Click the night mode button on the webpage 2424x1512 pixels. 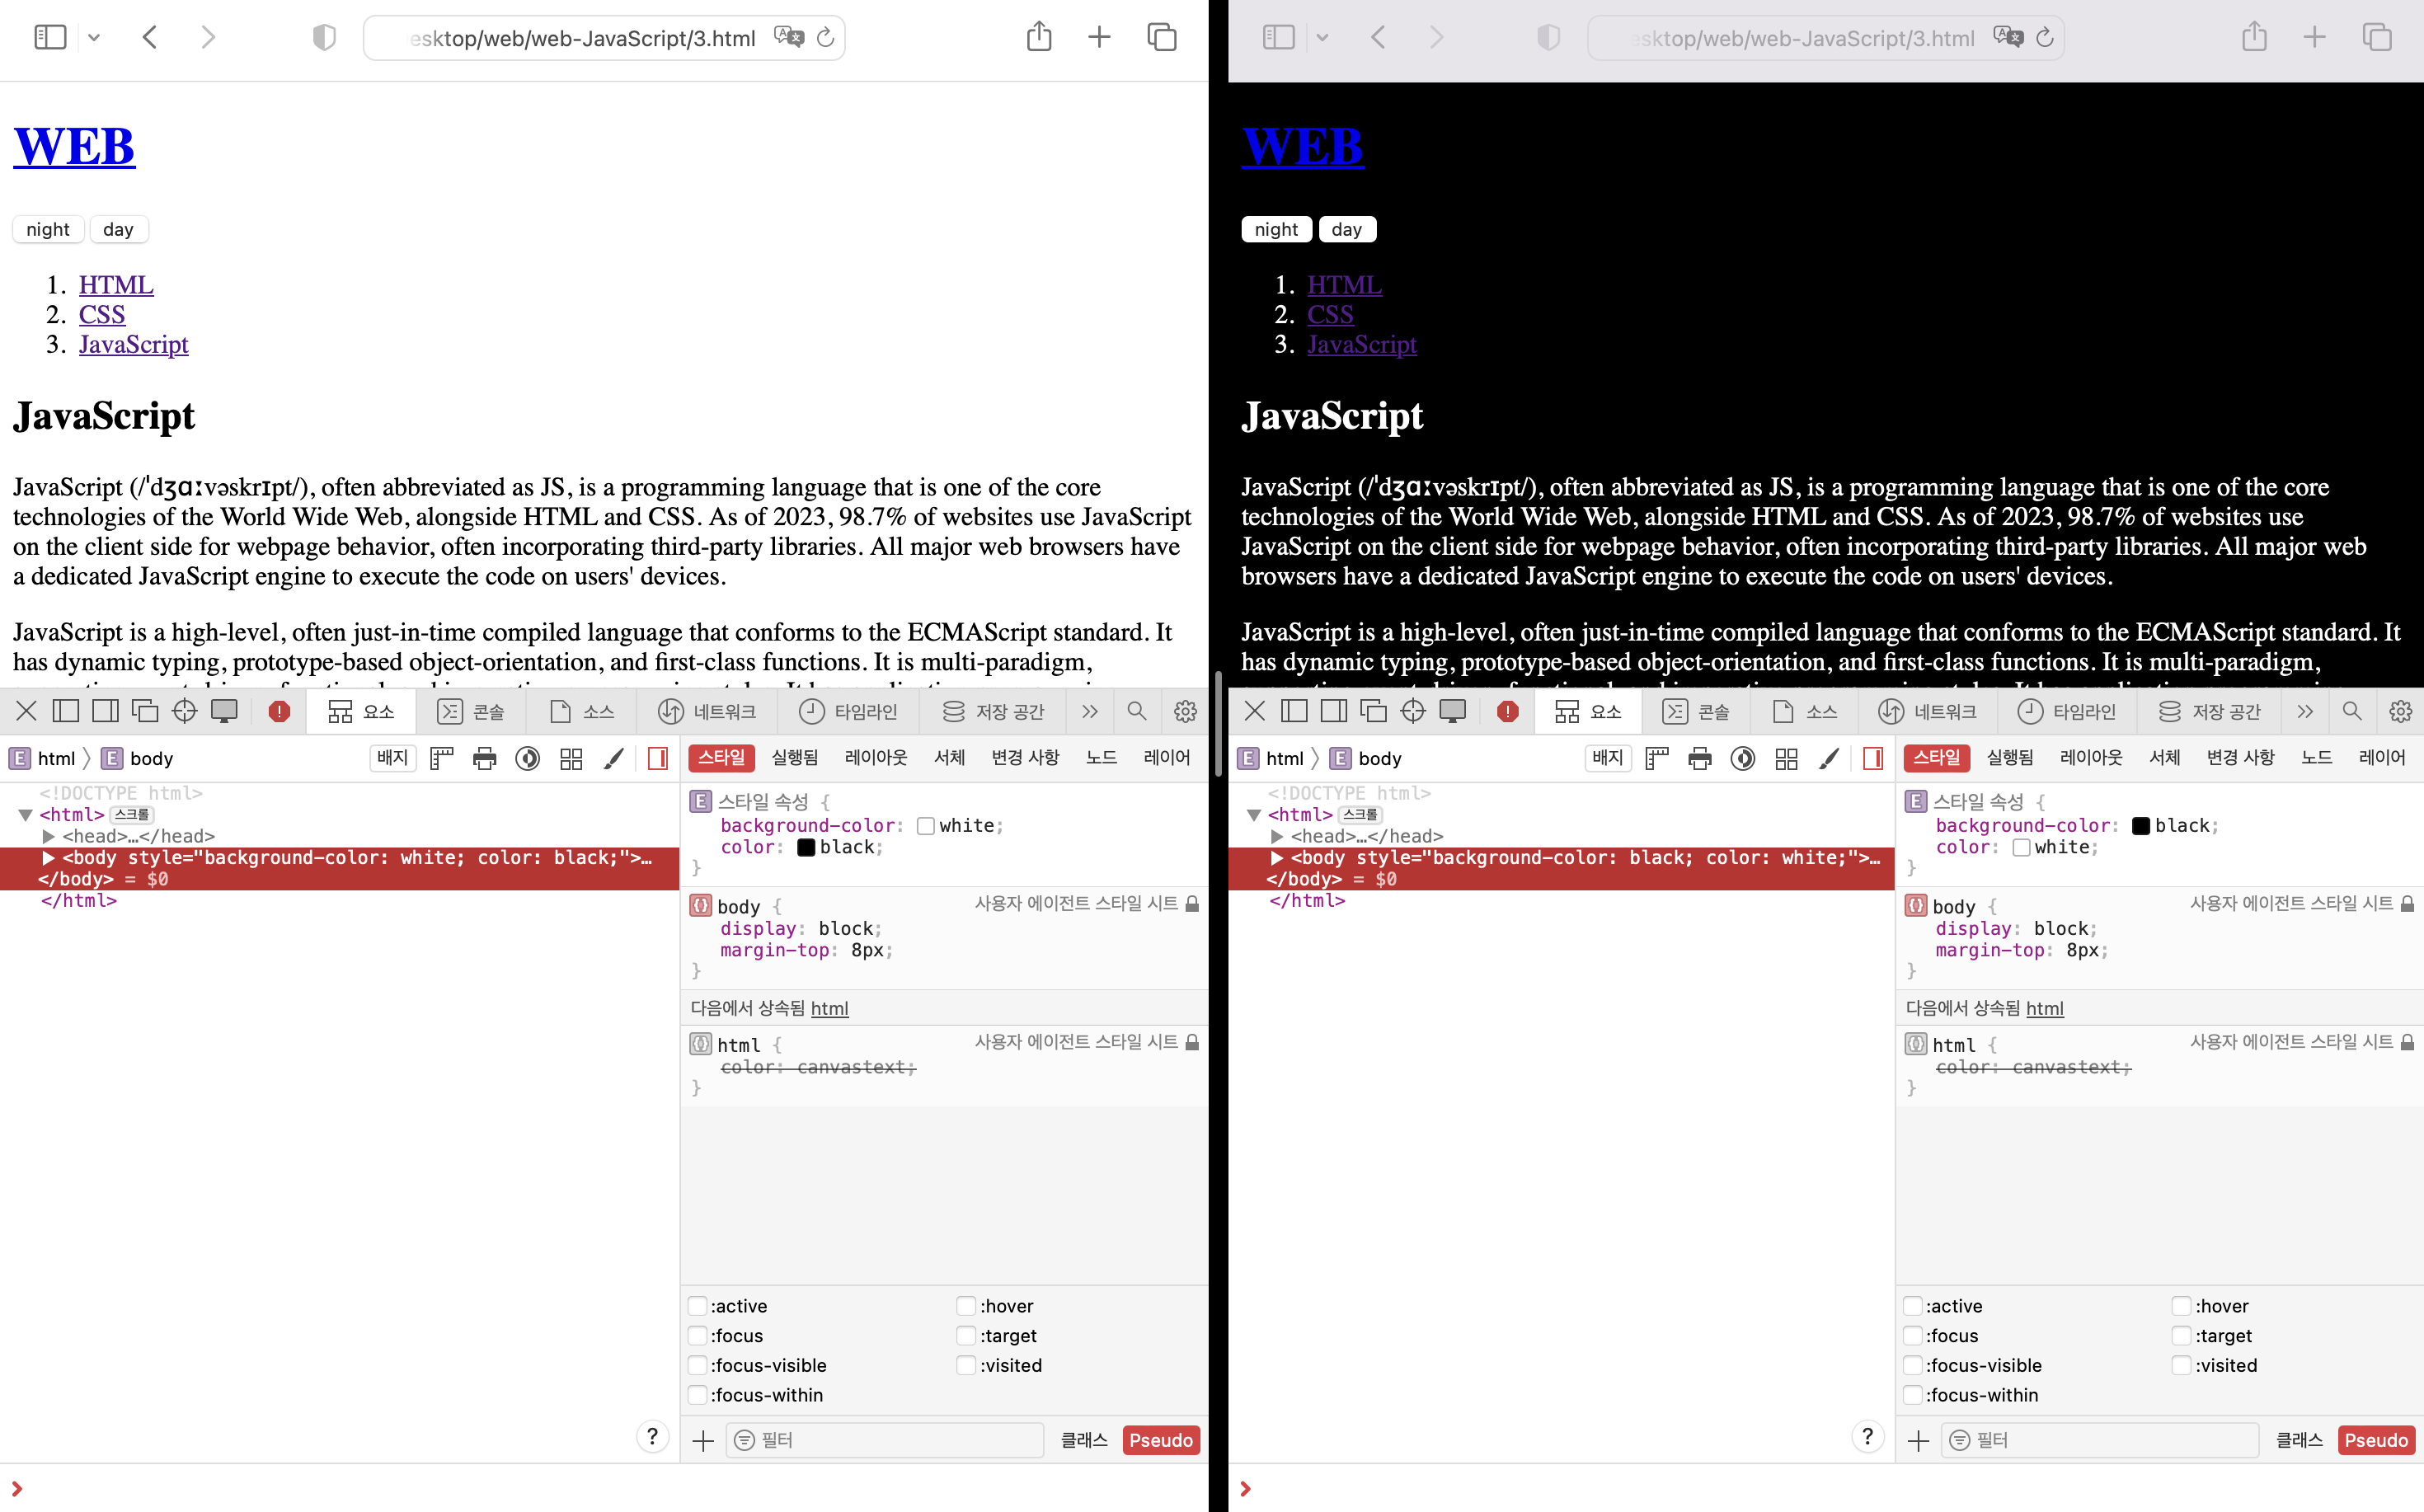tap(47, 229)
